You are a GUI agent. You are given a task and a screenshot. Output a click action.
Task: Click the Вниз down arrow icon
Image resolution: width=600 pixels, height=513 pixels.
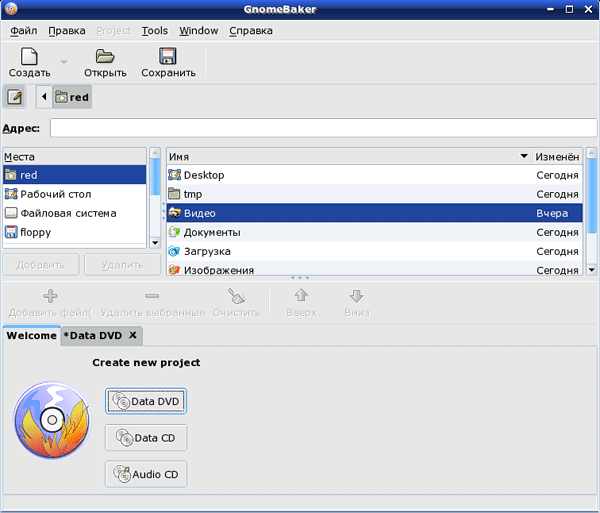click(356, 296)
